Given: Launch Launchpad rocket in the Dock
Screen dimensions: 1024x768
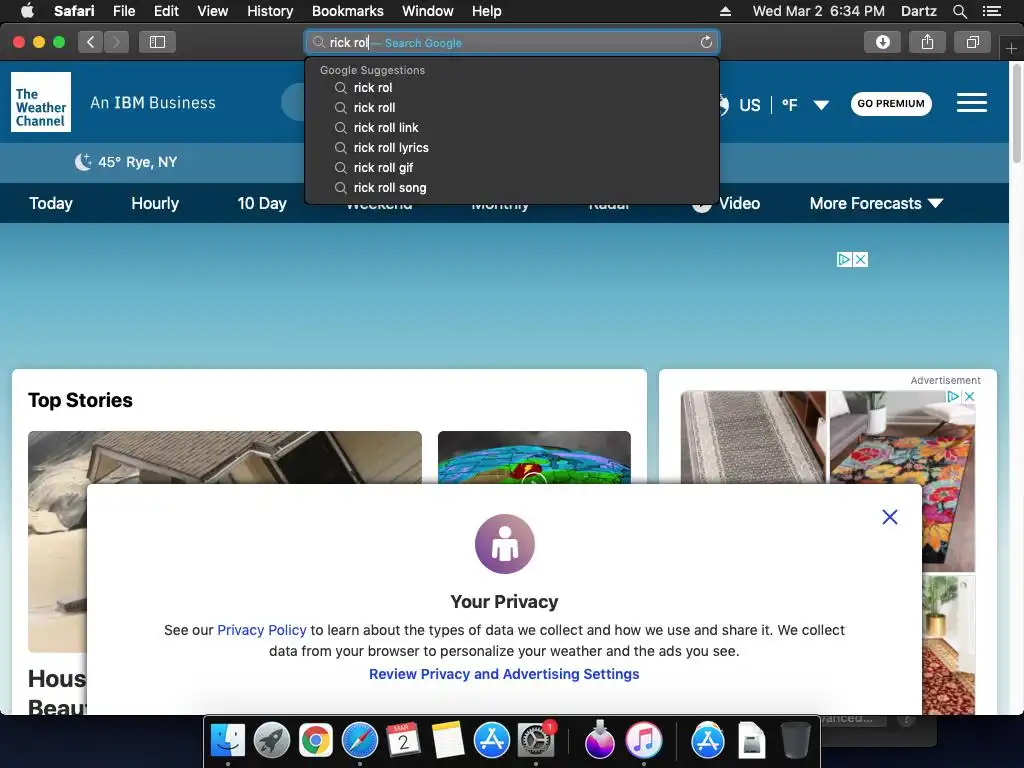Looking at the screenshot, I should [x=272, y=741].
